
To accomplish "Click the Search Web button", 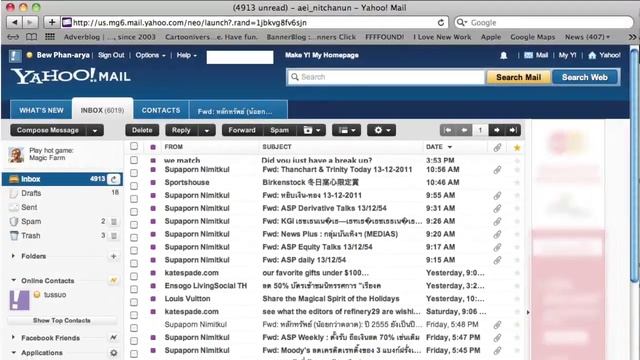I will tap(584, 77).
